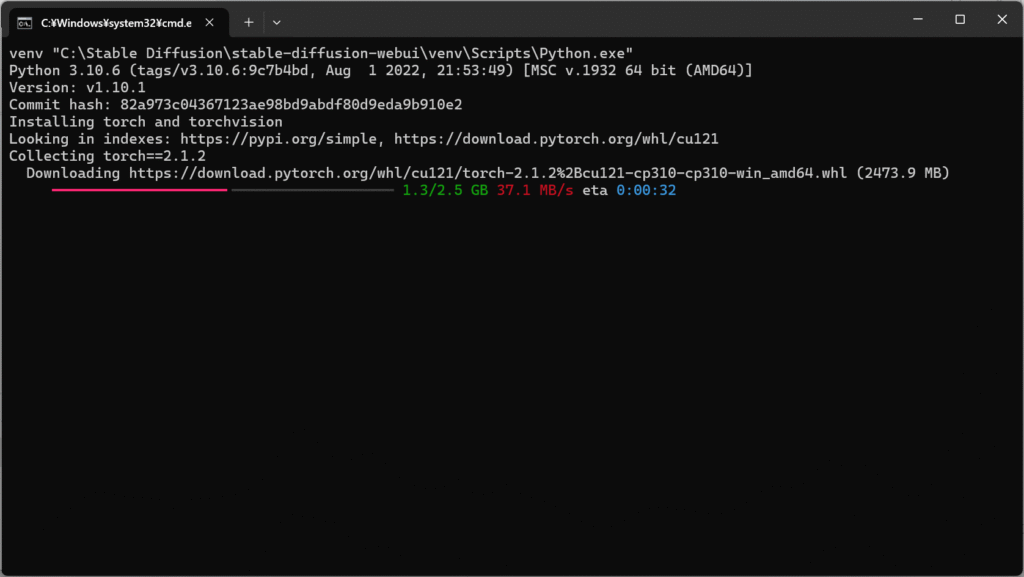Close the terminal window

[1002, 20]
